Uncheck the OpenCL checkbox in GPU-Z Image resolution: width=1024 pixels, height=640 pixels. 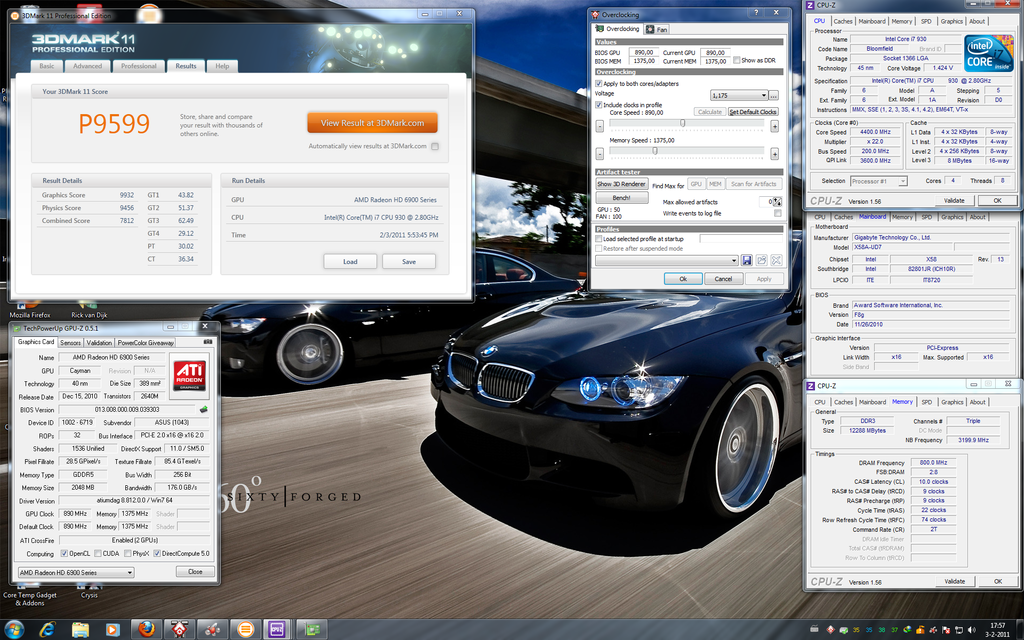(65, 553)
